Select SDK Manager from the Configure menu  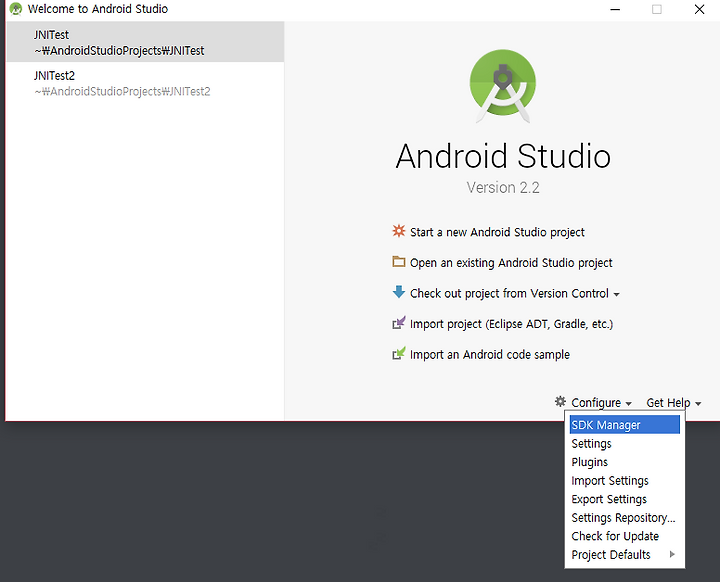pyautogui.click(x=624, y=425)
